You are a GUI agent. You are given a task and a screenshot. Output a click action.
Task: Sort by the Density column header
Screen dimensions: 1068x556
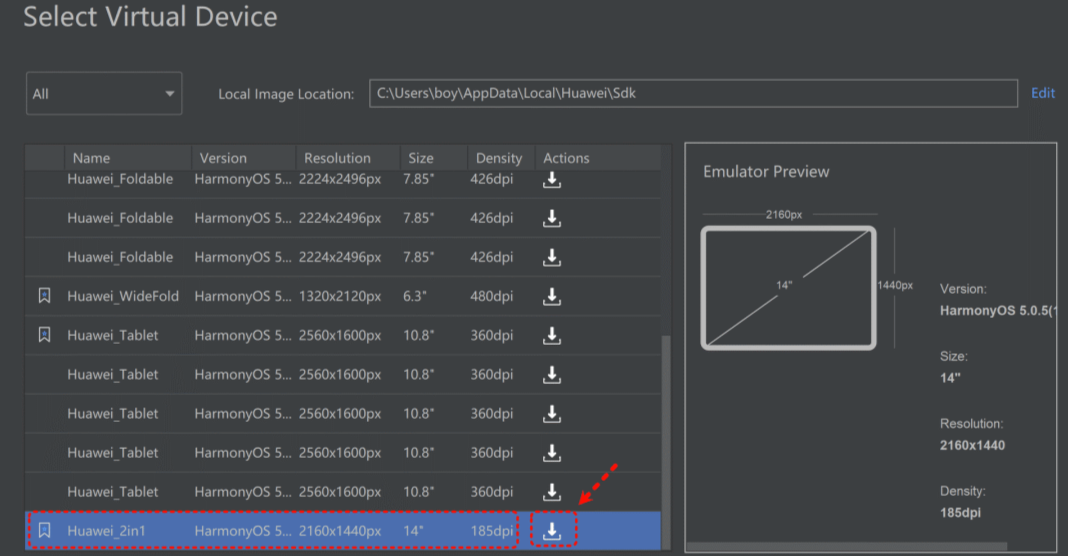(x=499, y=158)
